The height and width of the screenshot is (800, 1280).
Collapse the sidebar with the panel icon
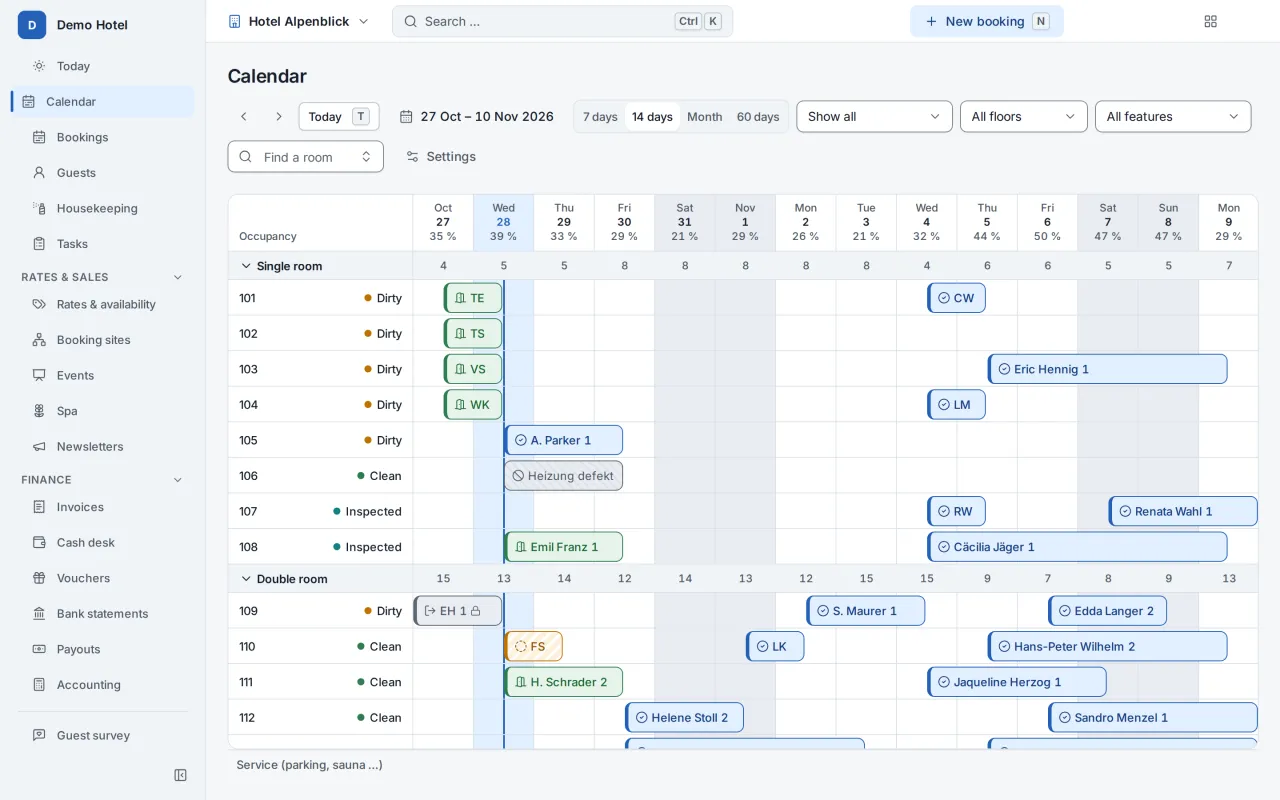pyautogui.click(x=180, y=775)
